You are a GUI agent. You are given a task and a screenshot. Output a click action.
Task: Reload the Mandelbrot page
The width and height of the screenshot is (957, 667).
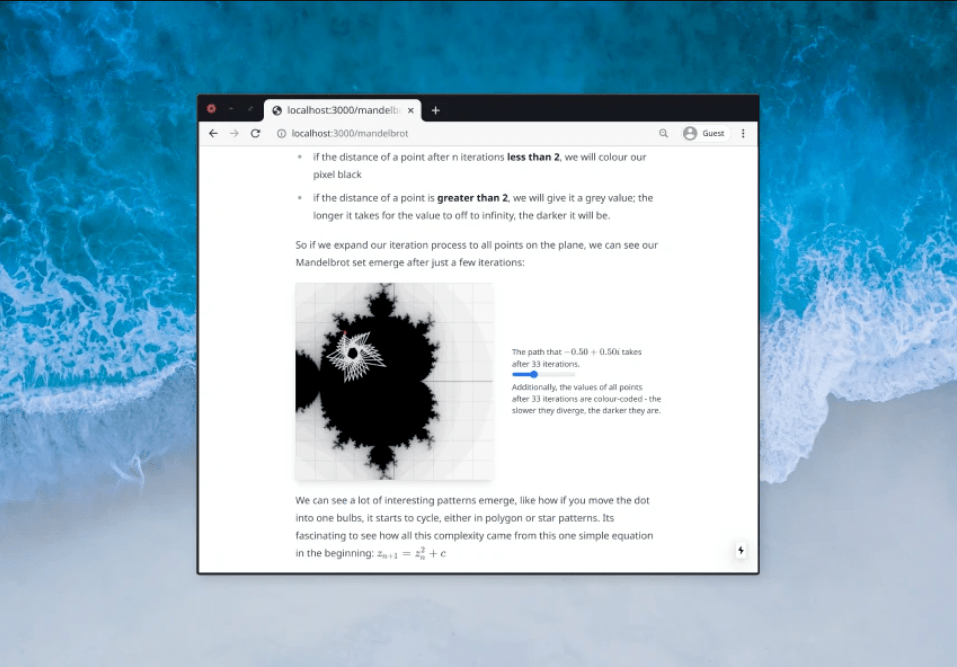tap(255, 133)
